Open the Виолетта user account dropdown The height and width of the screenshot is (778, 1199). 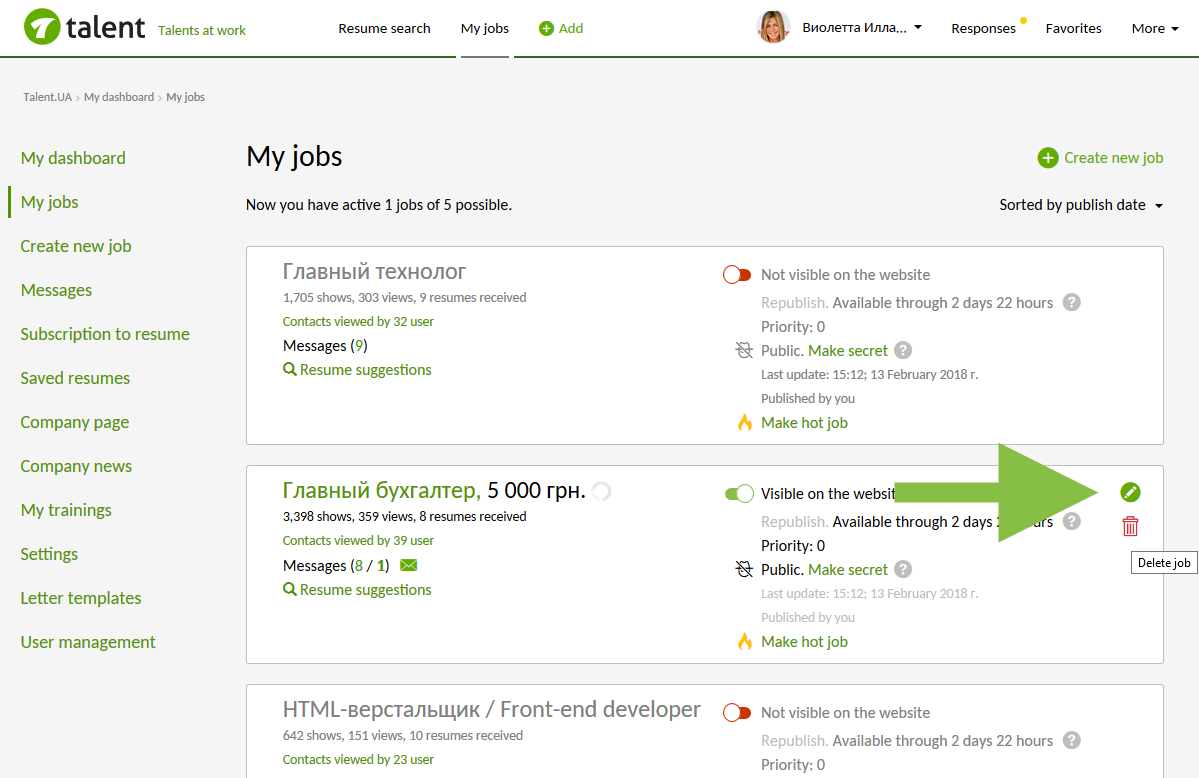862,28
